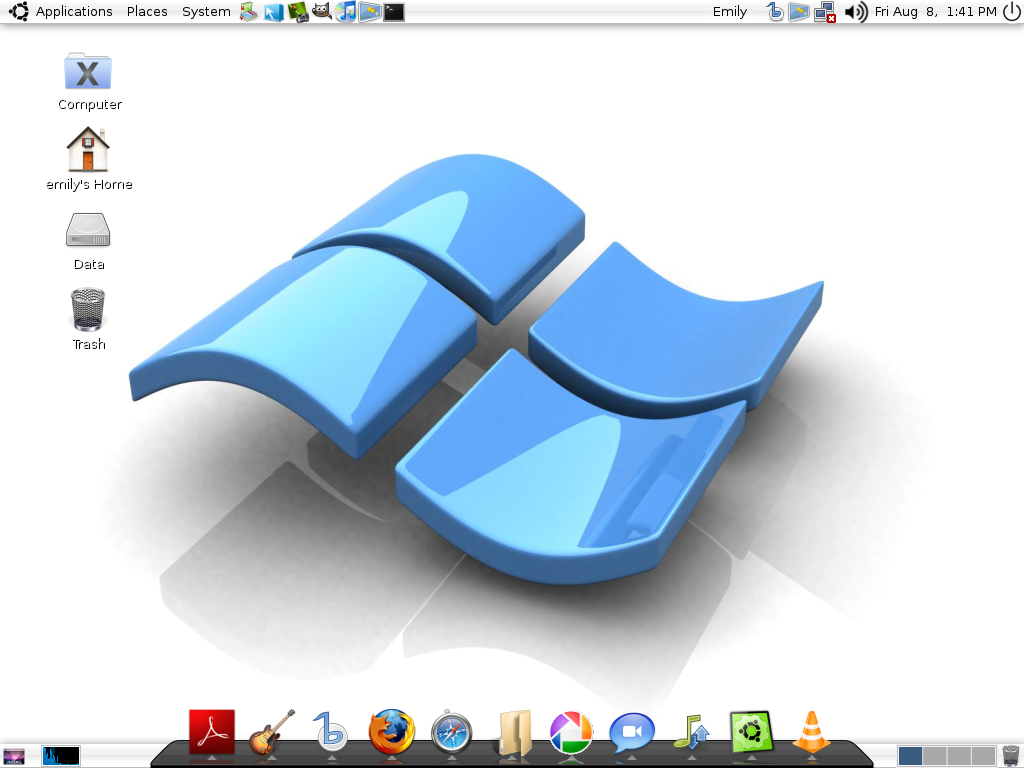Open the volume control speaker icon
This screenshot has width=1024, height=768.
(855, 12)
